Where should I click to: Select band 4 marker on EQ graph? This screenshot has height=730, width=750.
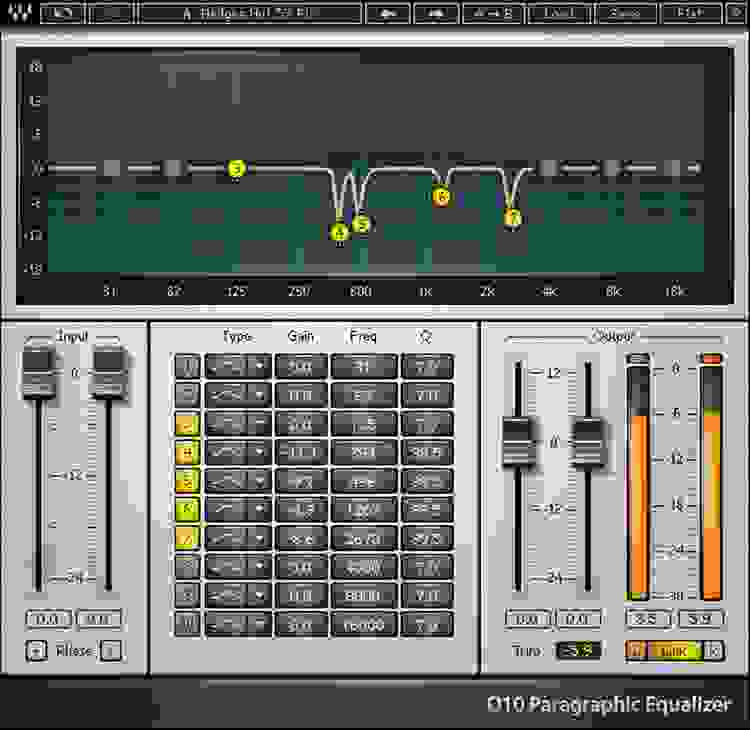[x=340, y=232]
